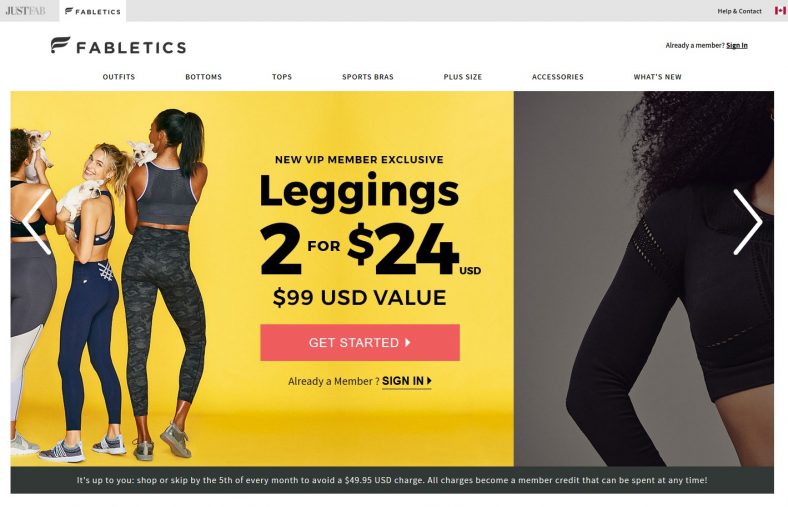
Task: Open the Sports Bras category
Action: [x=368, y=77]
